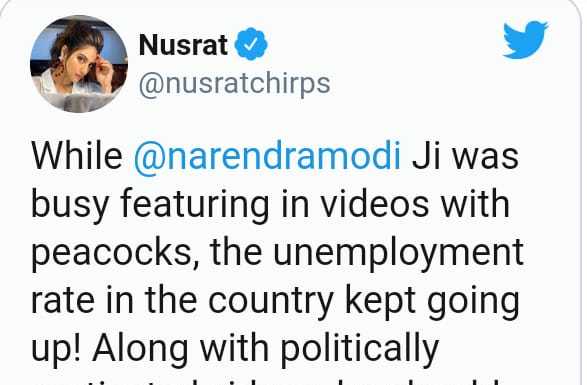The width and height of the screenshot is (587, 385).
Task: Click the word "videos" in the tweet
Action: tap(375, 204)
